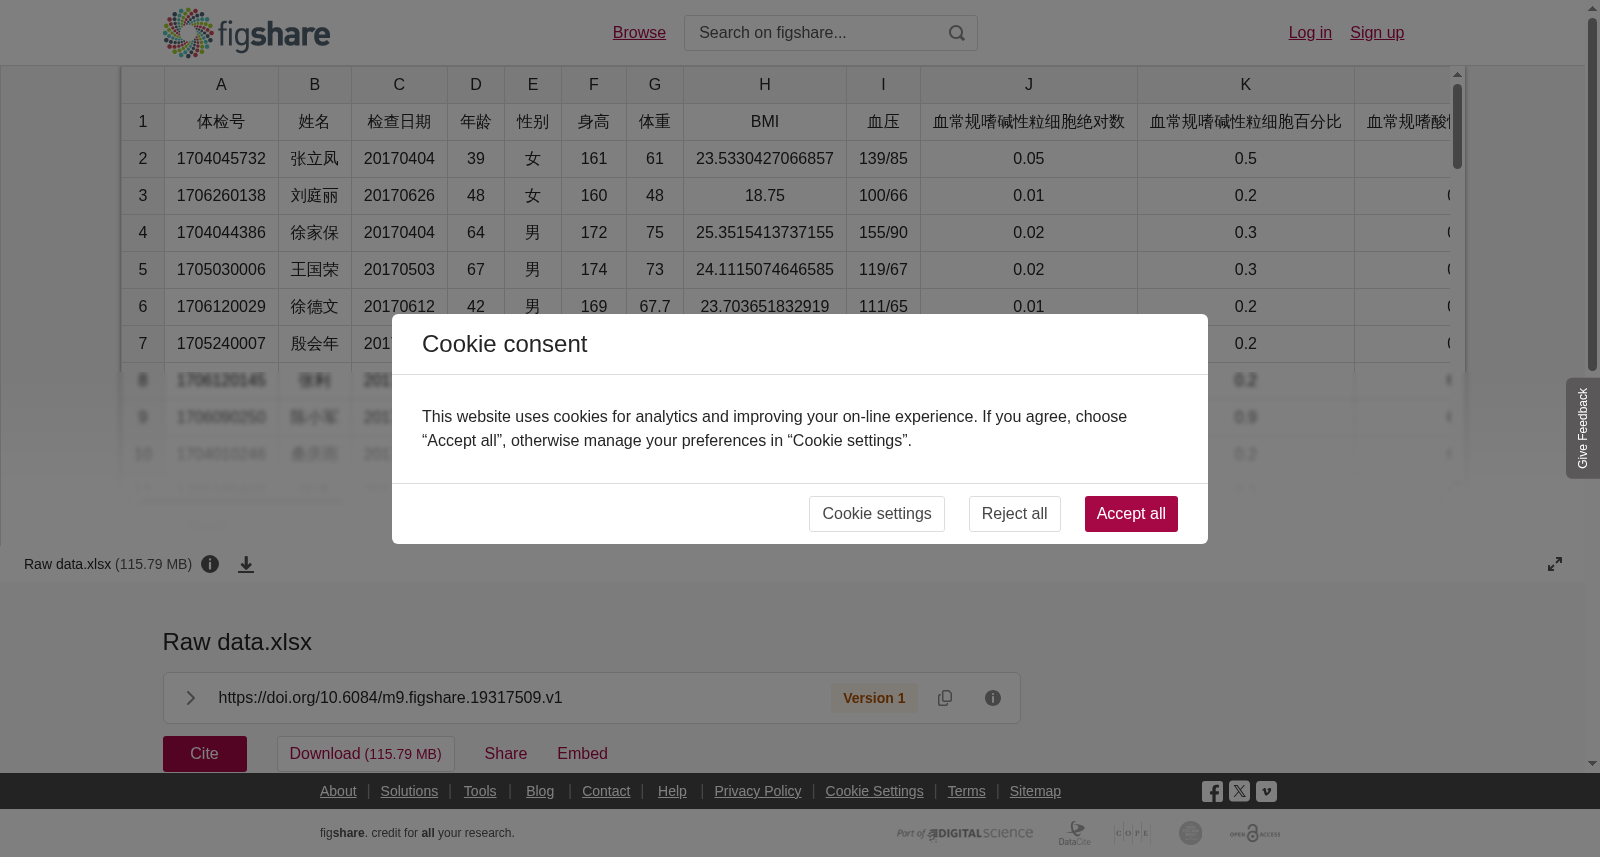The width and height of the screenshot is (1600, 857).
Task: Open the Blog footer link
Action: tap(540, 791)
